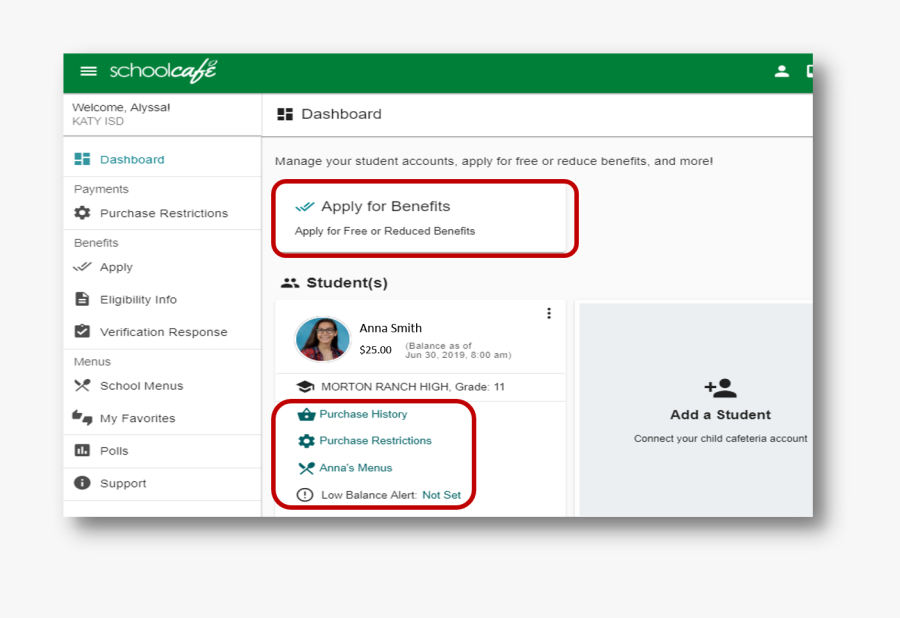The height and width of the screenshot is (618, 900).
Task: Click Anna Smith's profile photo
Action: tap(322, 339)
